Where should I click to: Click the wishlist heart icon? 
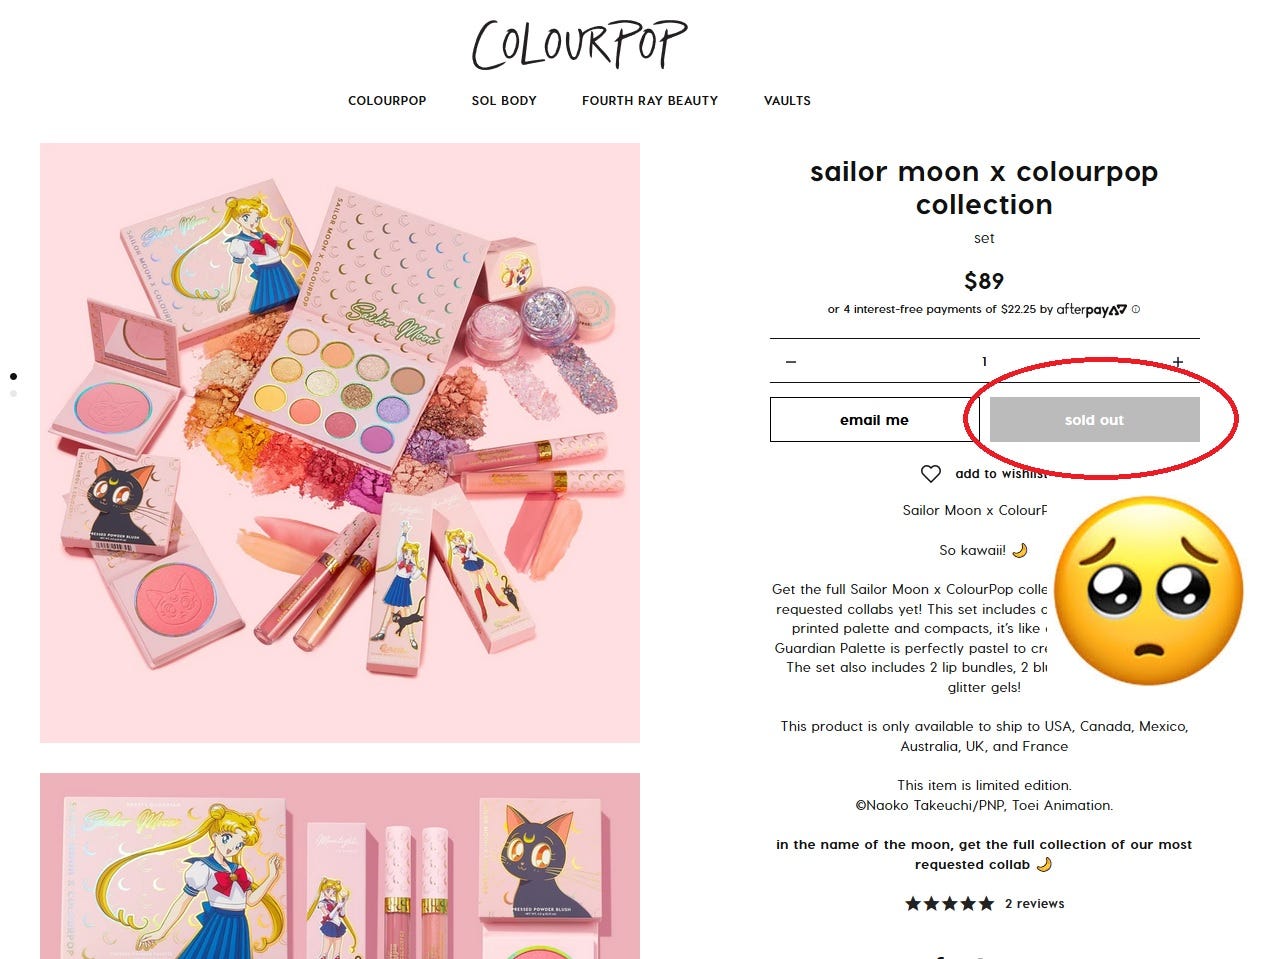pos(930,474)
